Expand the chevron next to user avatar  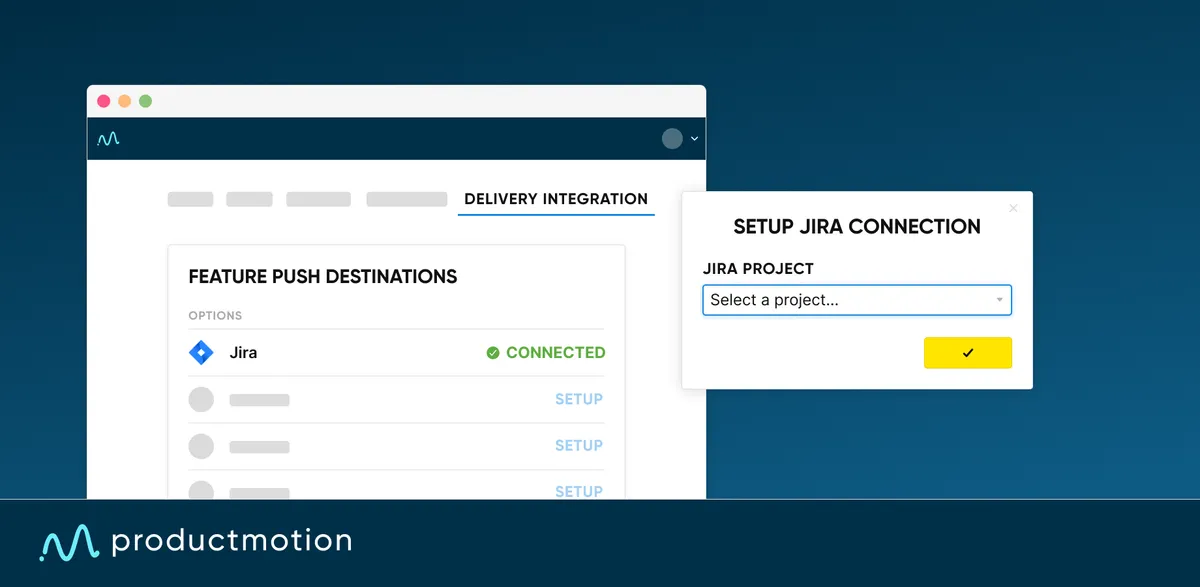[694, 139]
